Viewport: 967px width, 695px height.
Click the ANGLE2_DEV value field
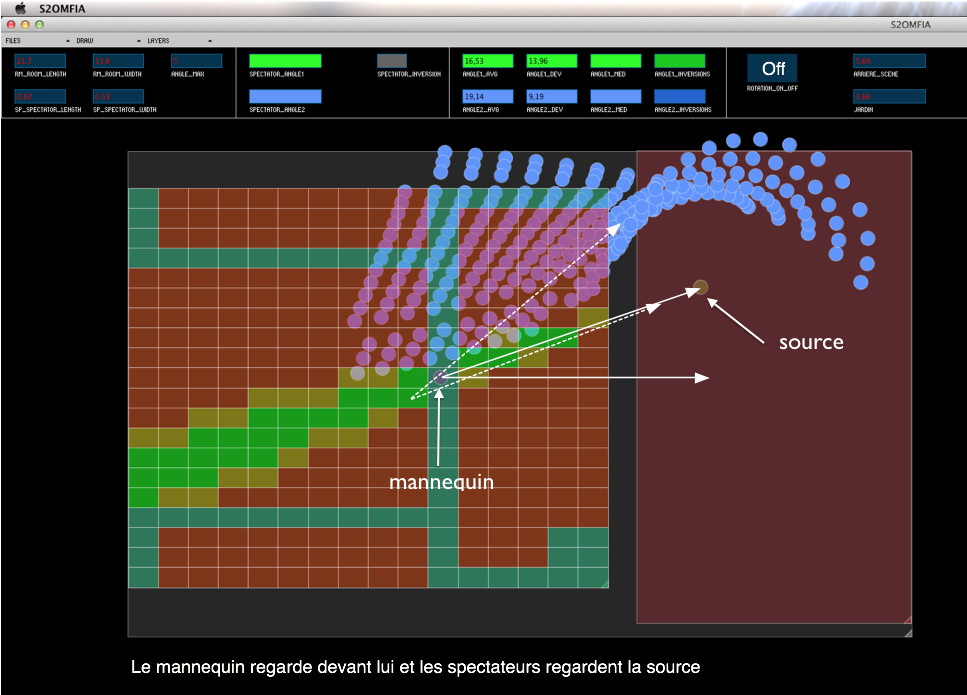551,96
